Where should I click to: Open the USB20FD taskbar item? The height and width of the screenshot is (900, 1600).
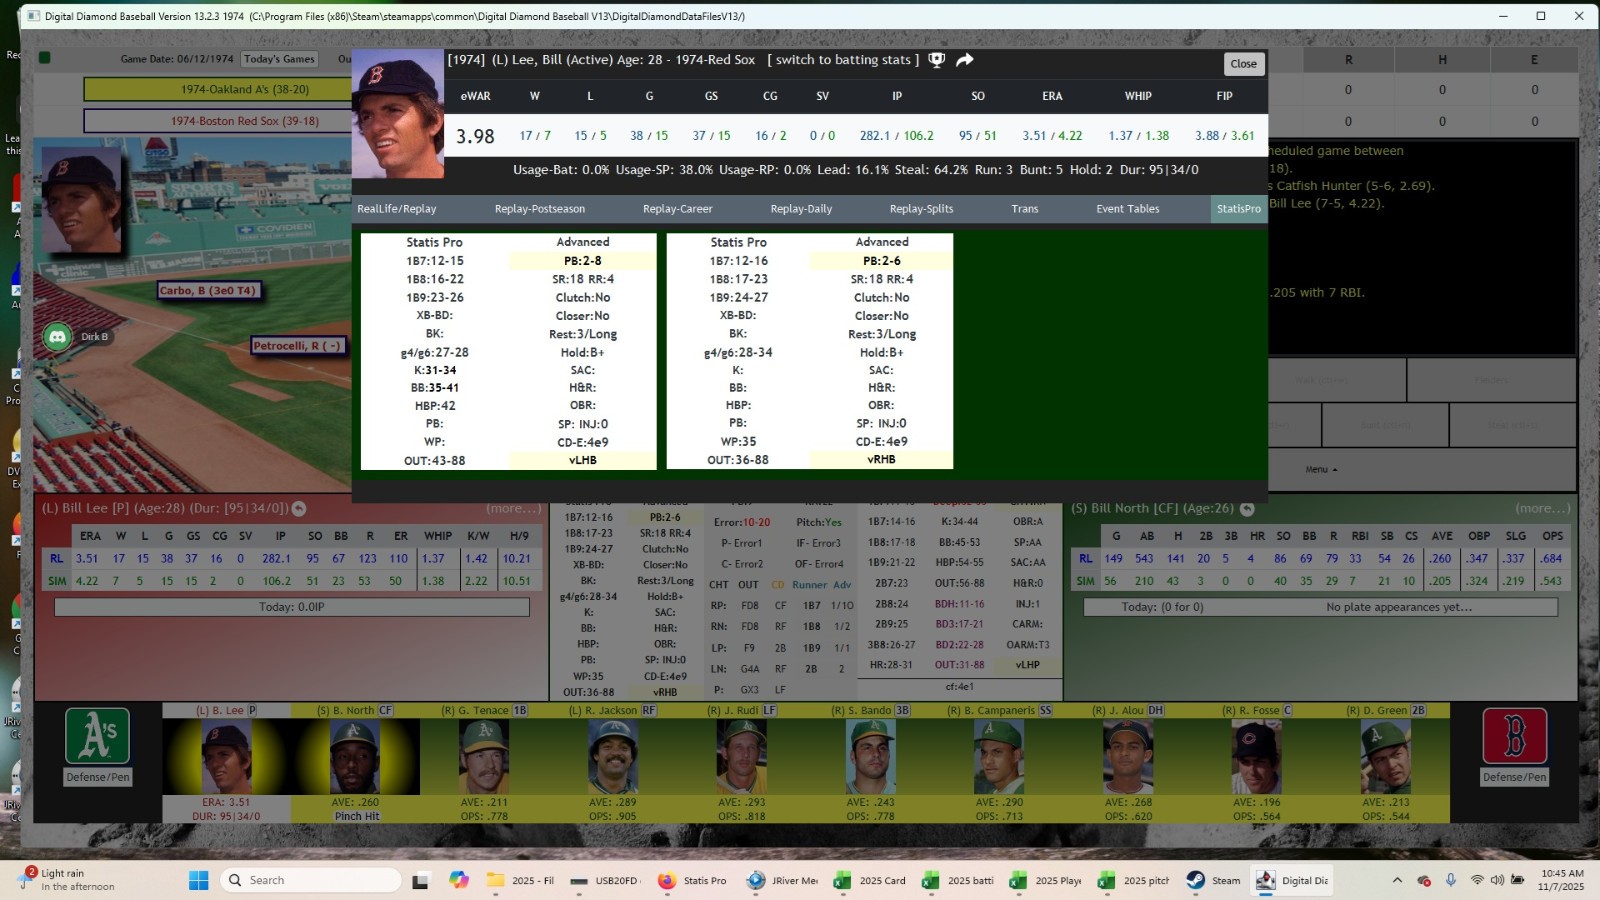pyautogui.click(x=604, y=880)
